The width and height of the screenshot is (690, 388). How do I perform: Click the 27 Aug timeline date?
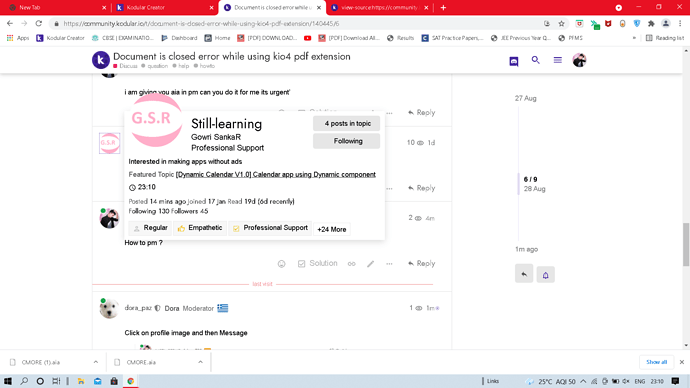(x=525, y=98)
